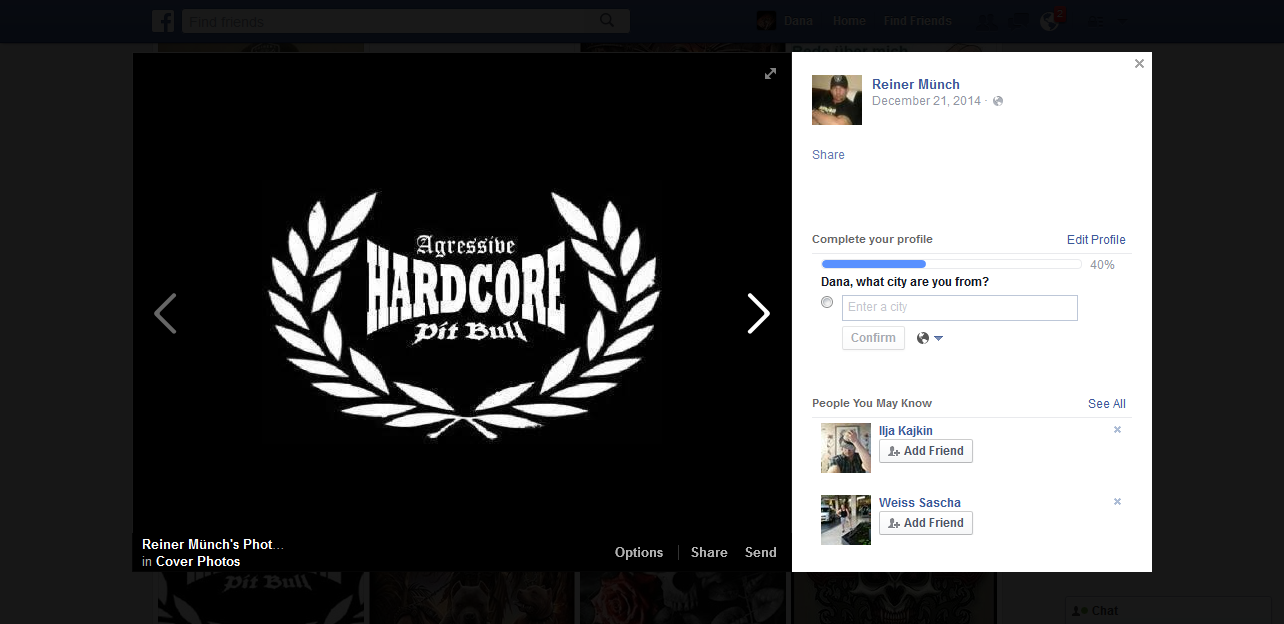This screenshot has width=1284, height=624.
Task: Click Send below the photo
Action: (761, 552)
